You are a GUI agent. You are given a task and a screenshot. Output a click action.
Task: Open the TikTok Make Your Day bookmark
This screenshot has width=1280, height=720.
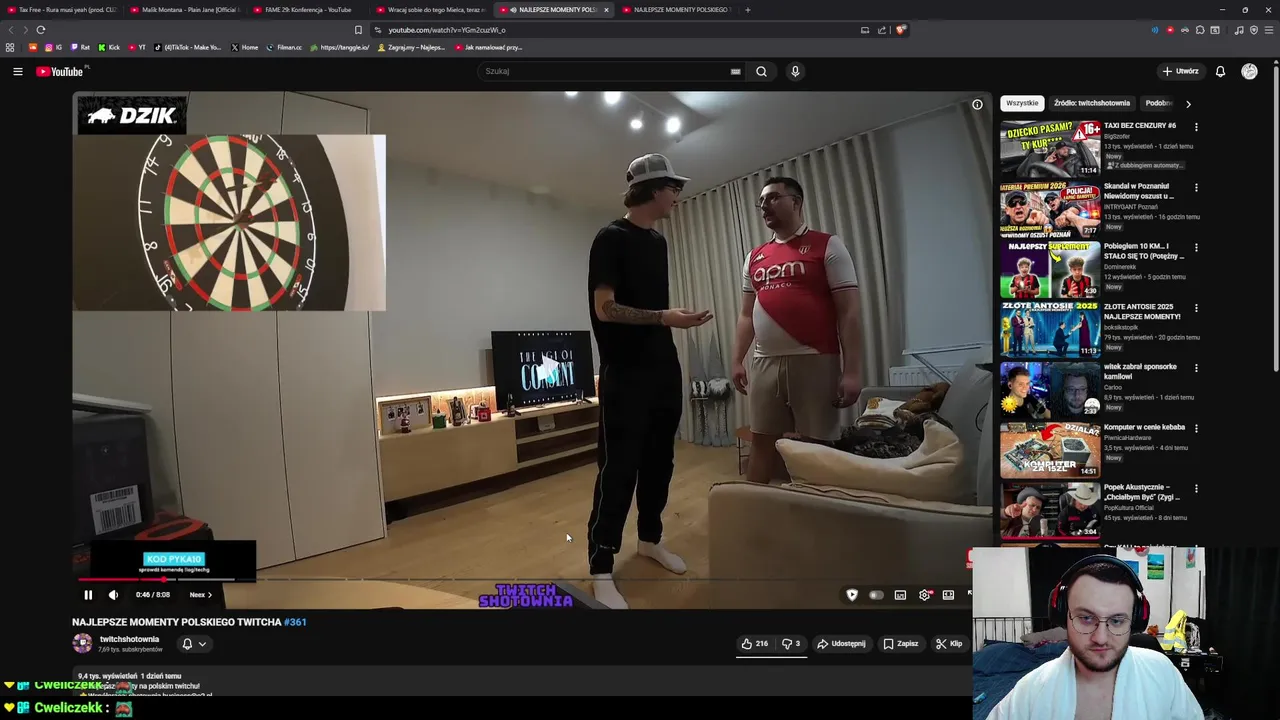point(188,47)
